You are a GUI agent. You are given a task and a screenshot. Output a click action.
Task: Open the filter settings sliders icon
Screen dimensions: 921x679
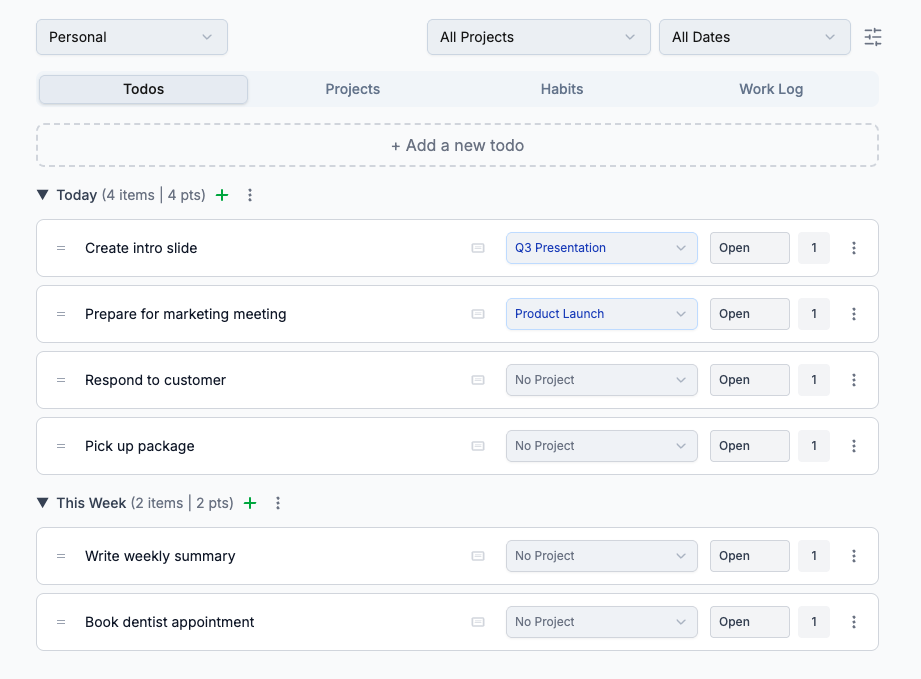coord(873,37)
